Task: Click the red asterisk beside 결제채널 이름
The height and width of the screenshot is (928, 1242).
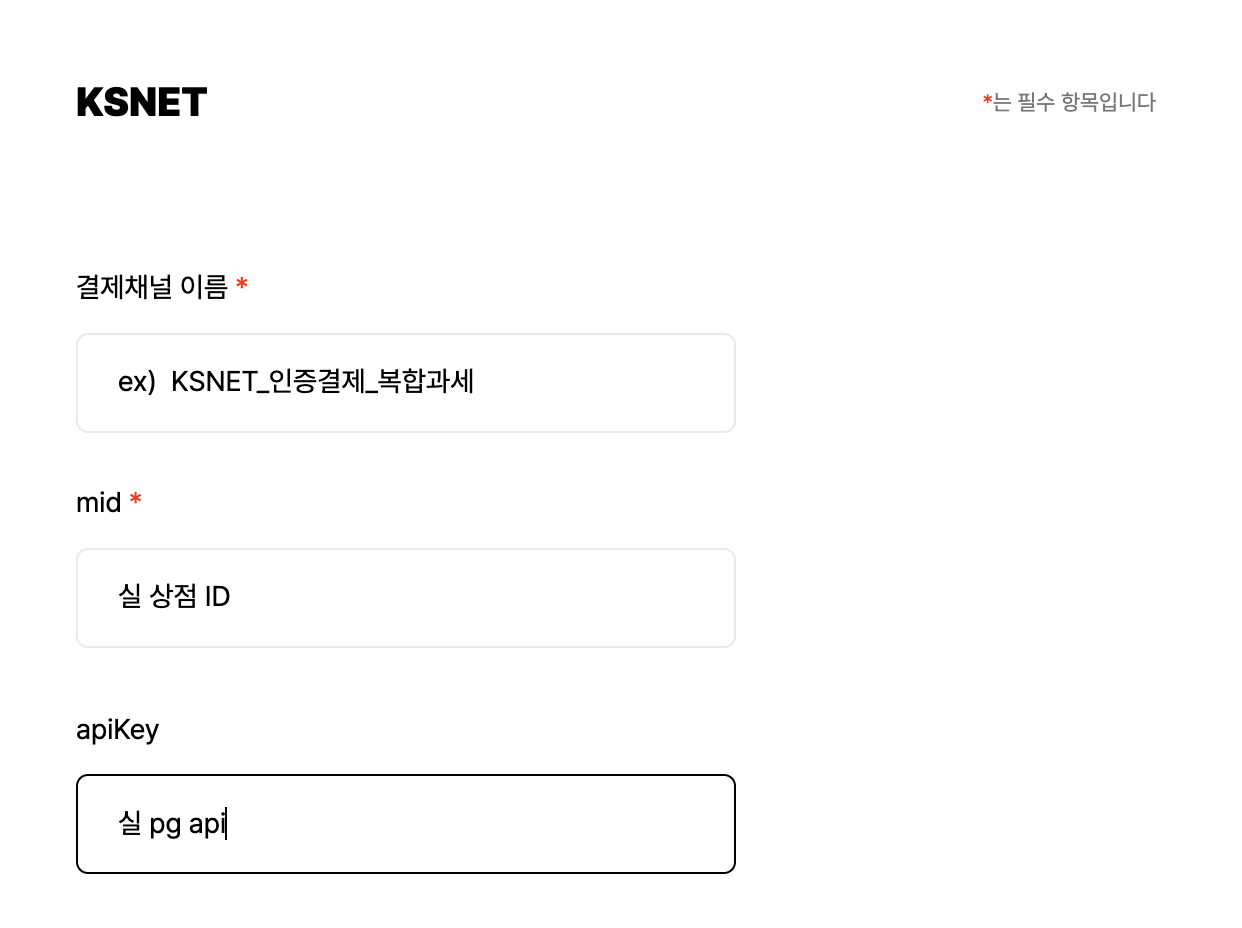Action: click(x=242, y=286)
